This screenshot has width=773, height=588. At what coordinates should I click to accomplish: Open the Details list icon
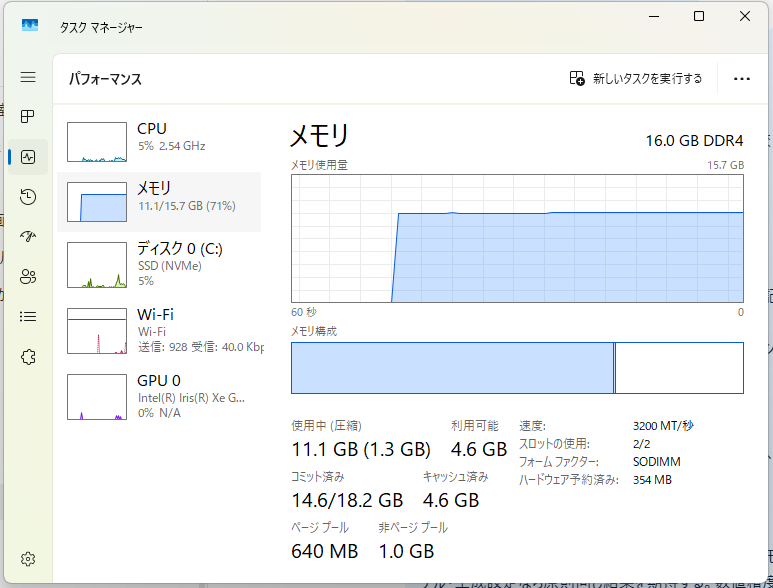(28, 316)
